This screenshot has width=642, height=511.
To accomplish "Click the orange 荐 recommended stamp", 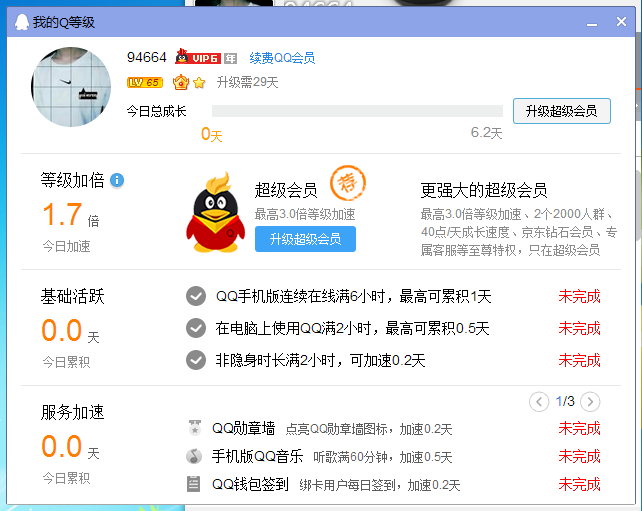I will 348,183.
